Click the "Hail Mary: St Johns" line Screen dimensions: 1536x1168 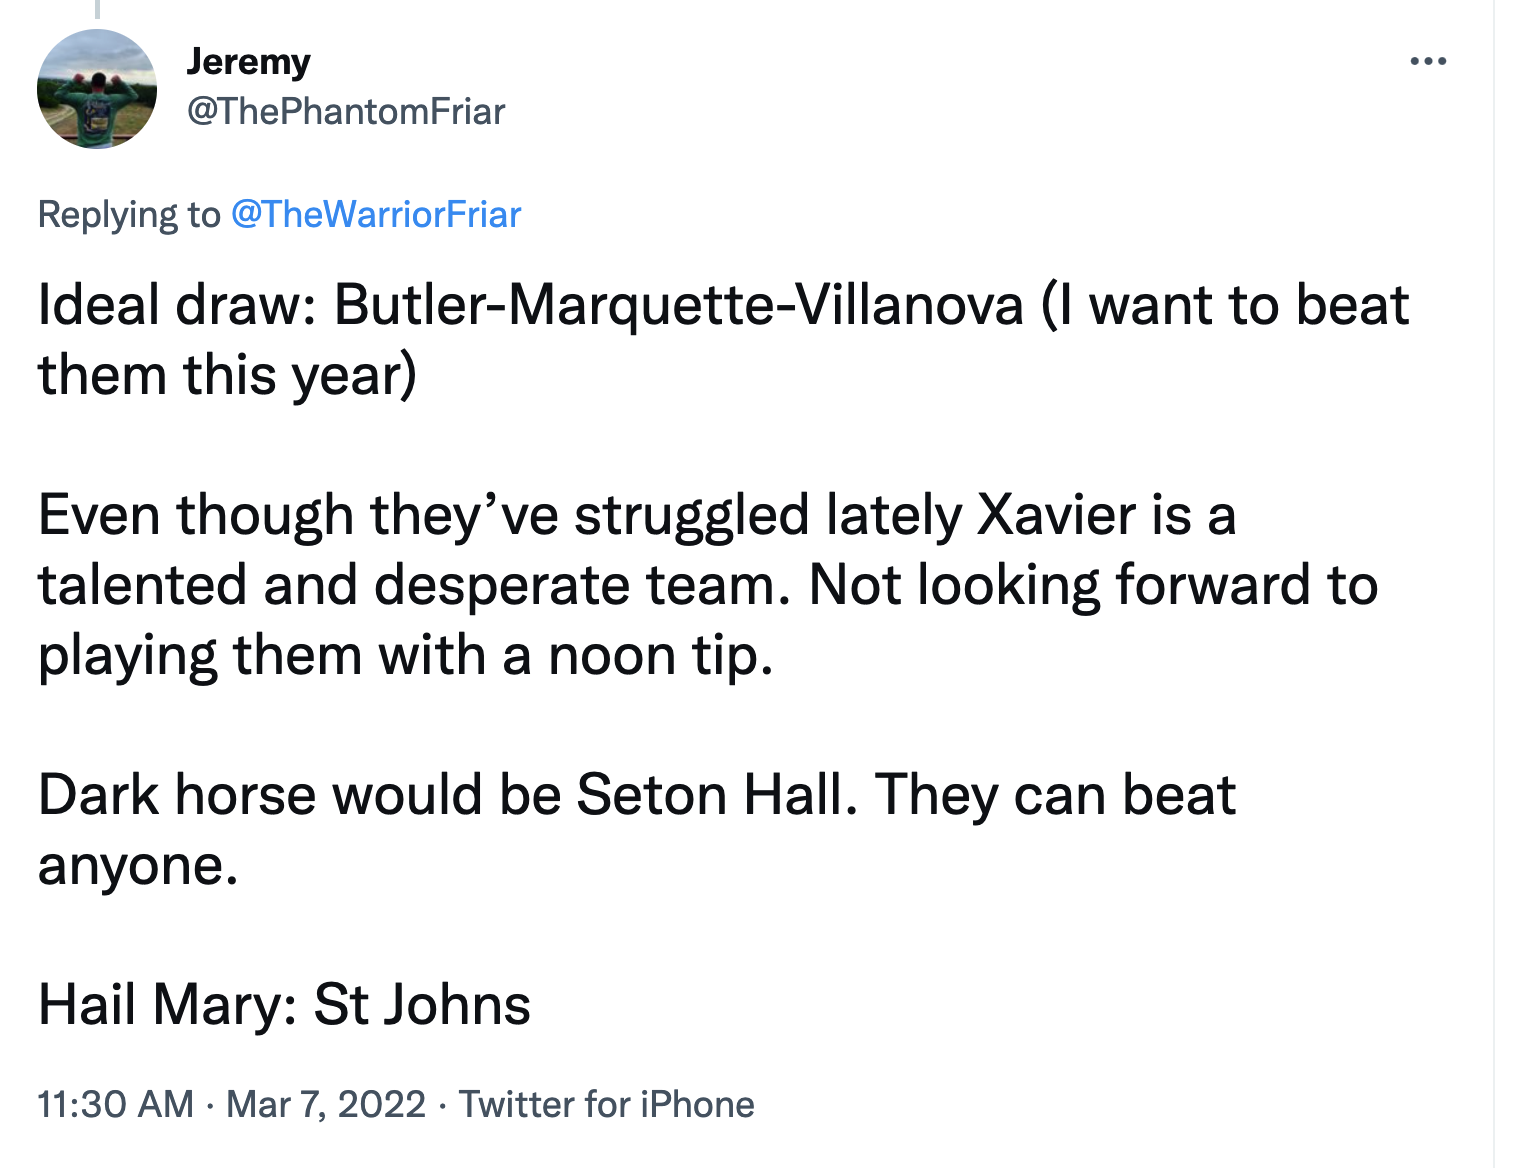(284, 1005)
